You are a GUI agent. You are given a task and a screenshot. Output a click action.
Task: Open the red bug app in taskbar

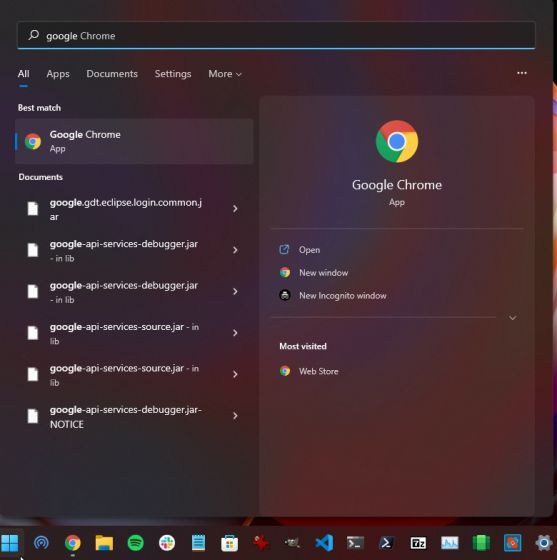point(261,543)
